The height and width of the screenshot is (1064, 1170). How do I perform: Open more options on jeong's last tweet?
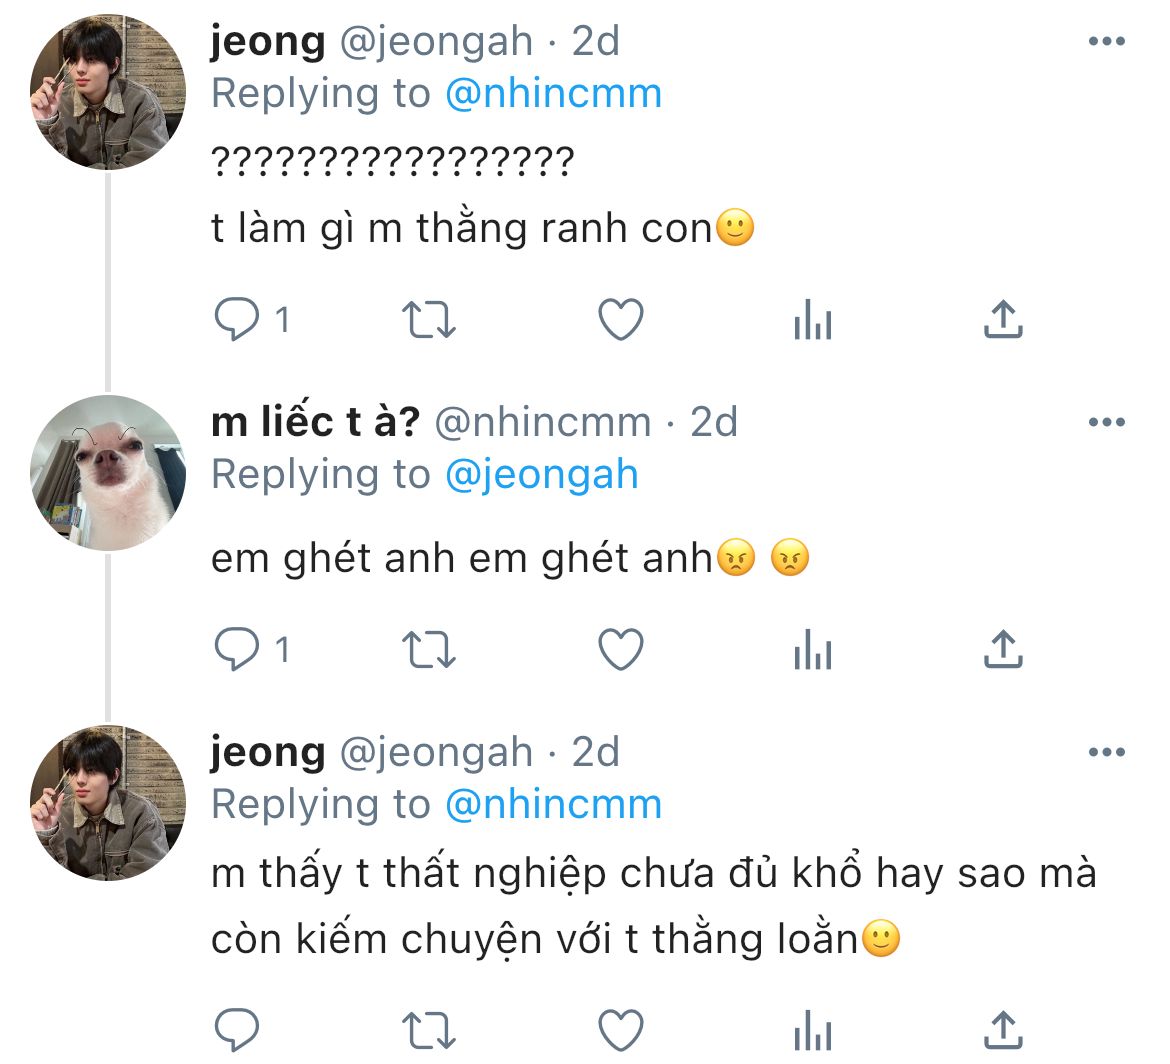[x=1106, y=753]
